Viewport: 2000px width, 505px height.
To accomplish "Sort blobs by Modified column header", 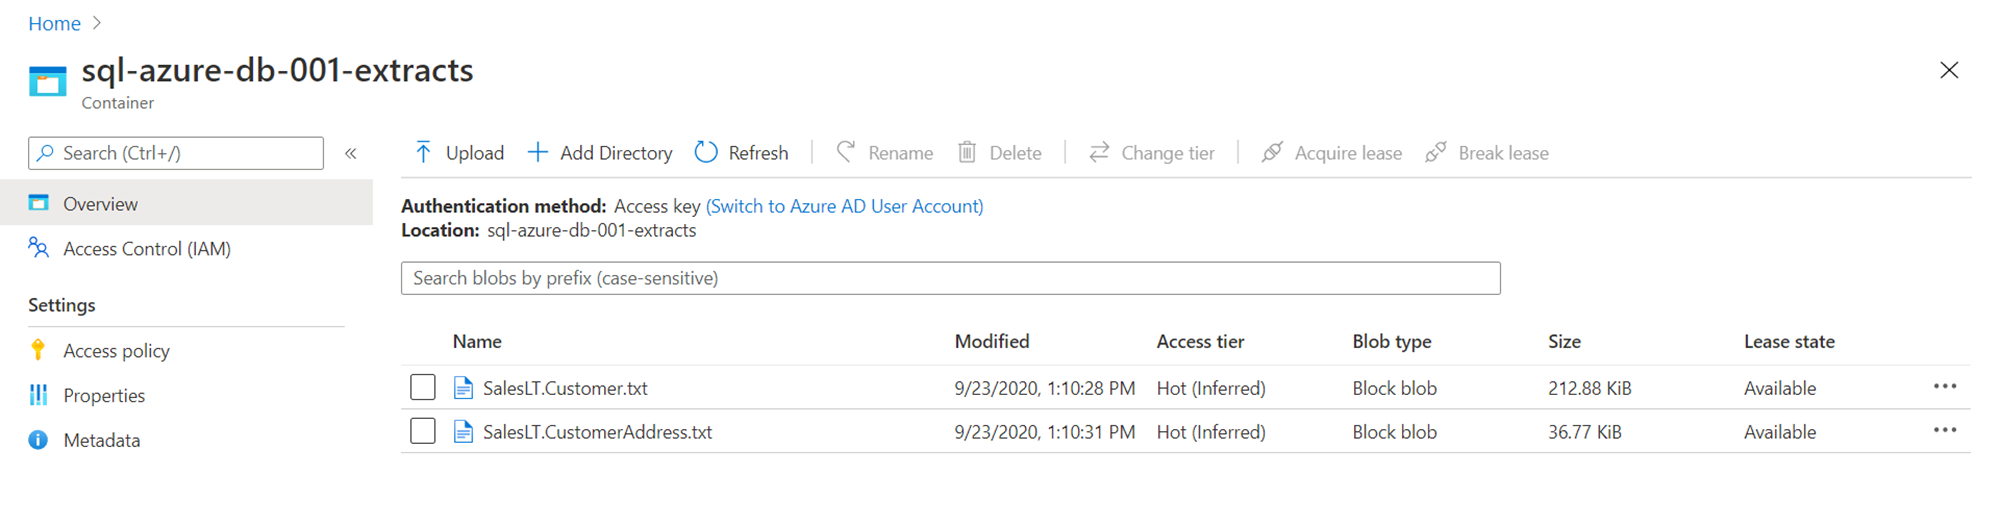I will click(991, 342).
